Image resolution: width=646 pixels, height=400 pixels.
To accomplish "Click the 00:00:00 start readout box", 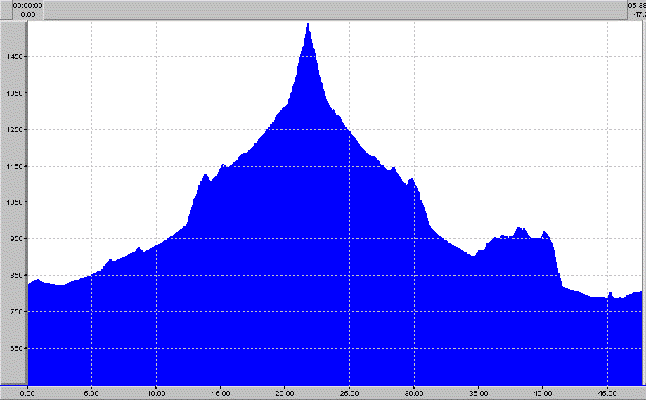I will 12,9.
